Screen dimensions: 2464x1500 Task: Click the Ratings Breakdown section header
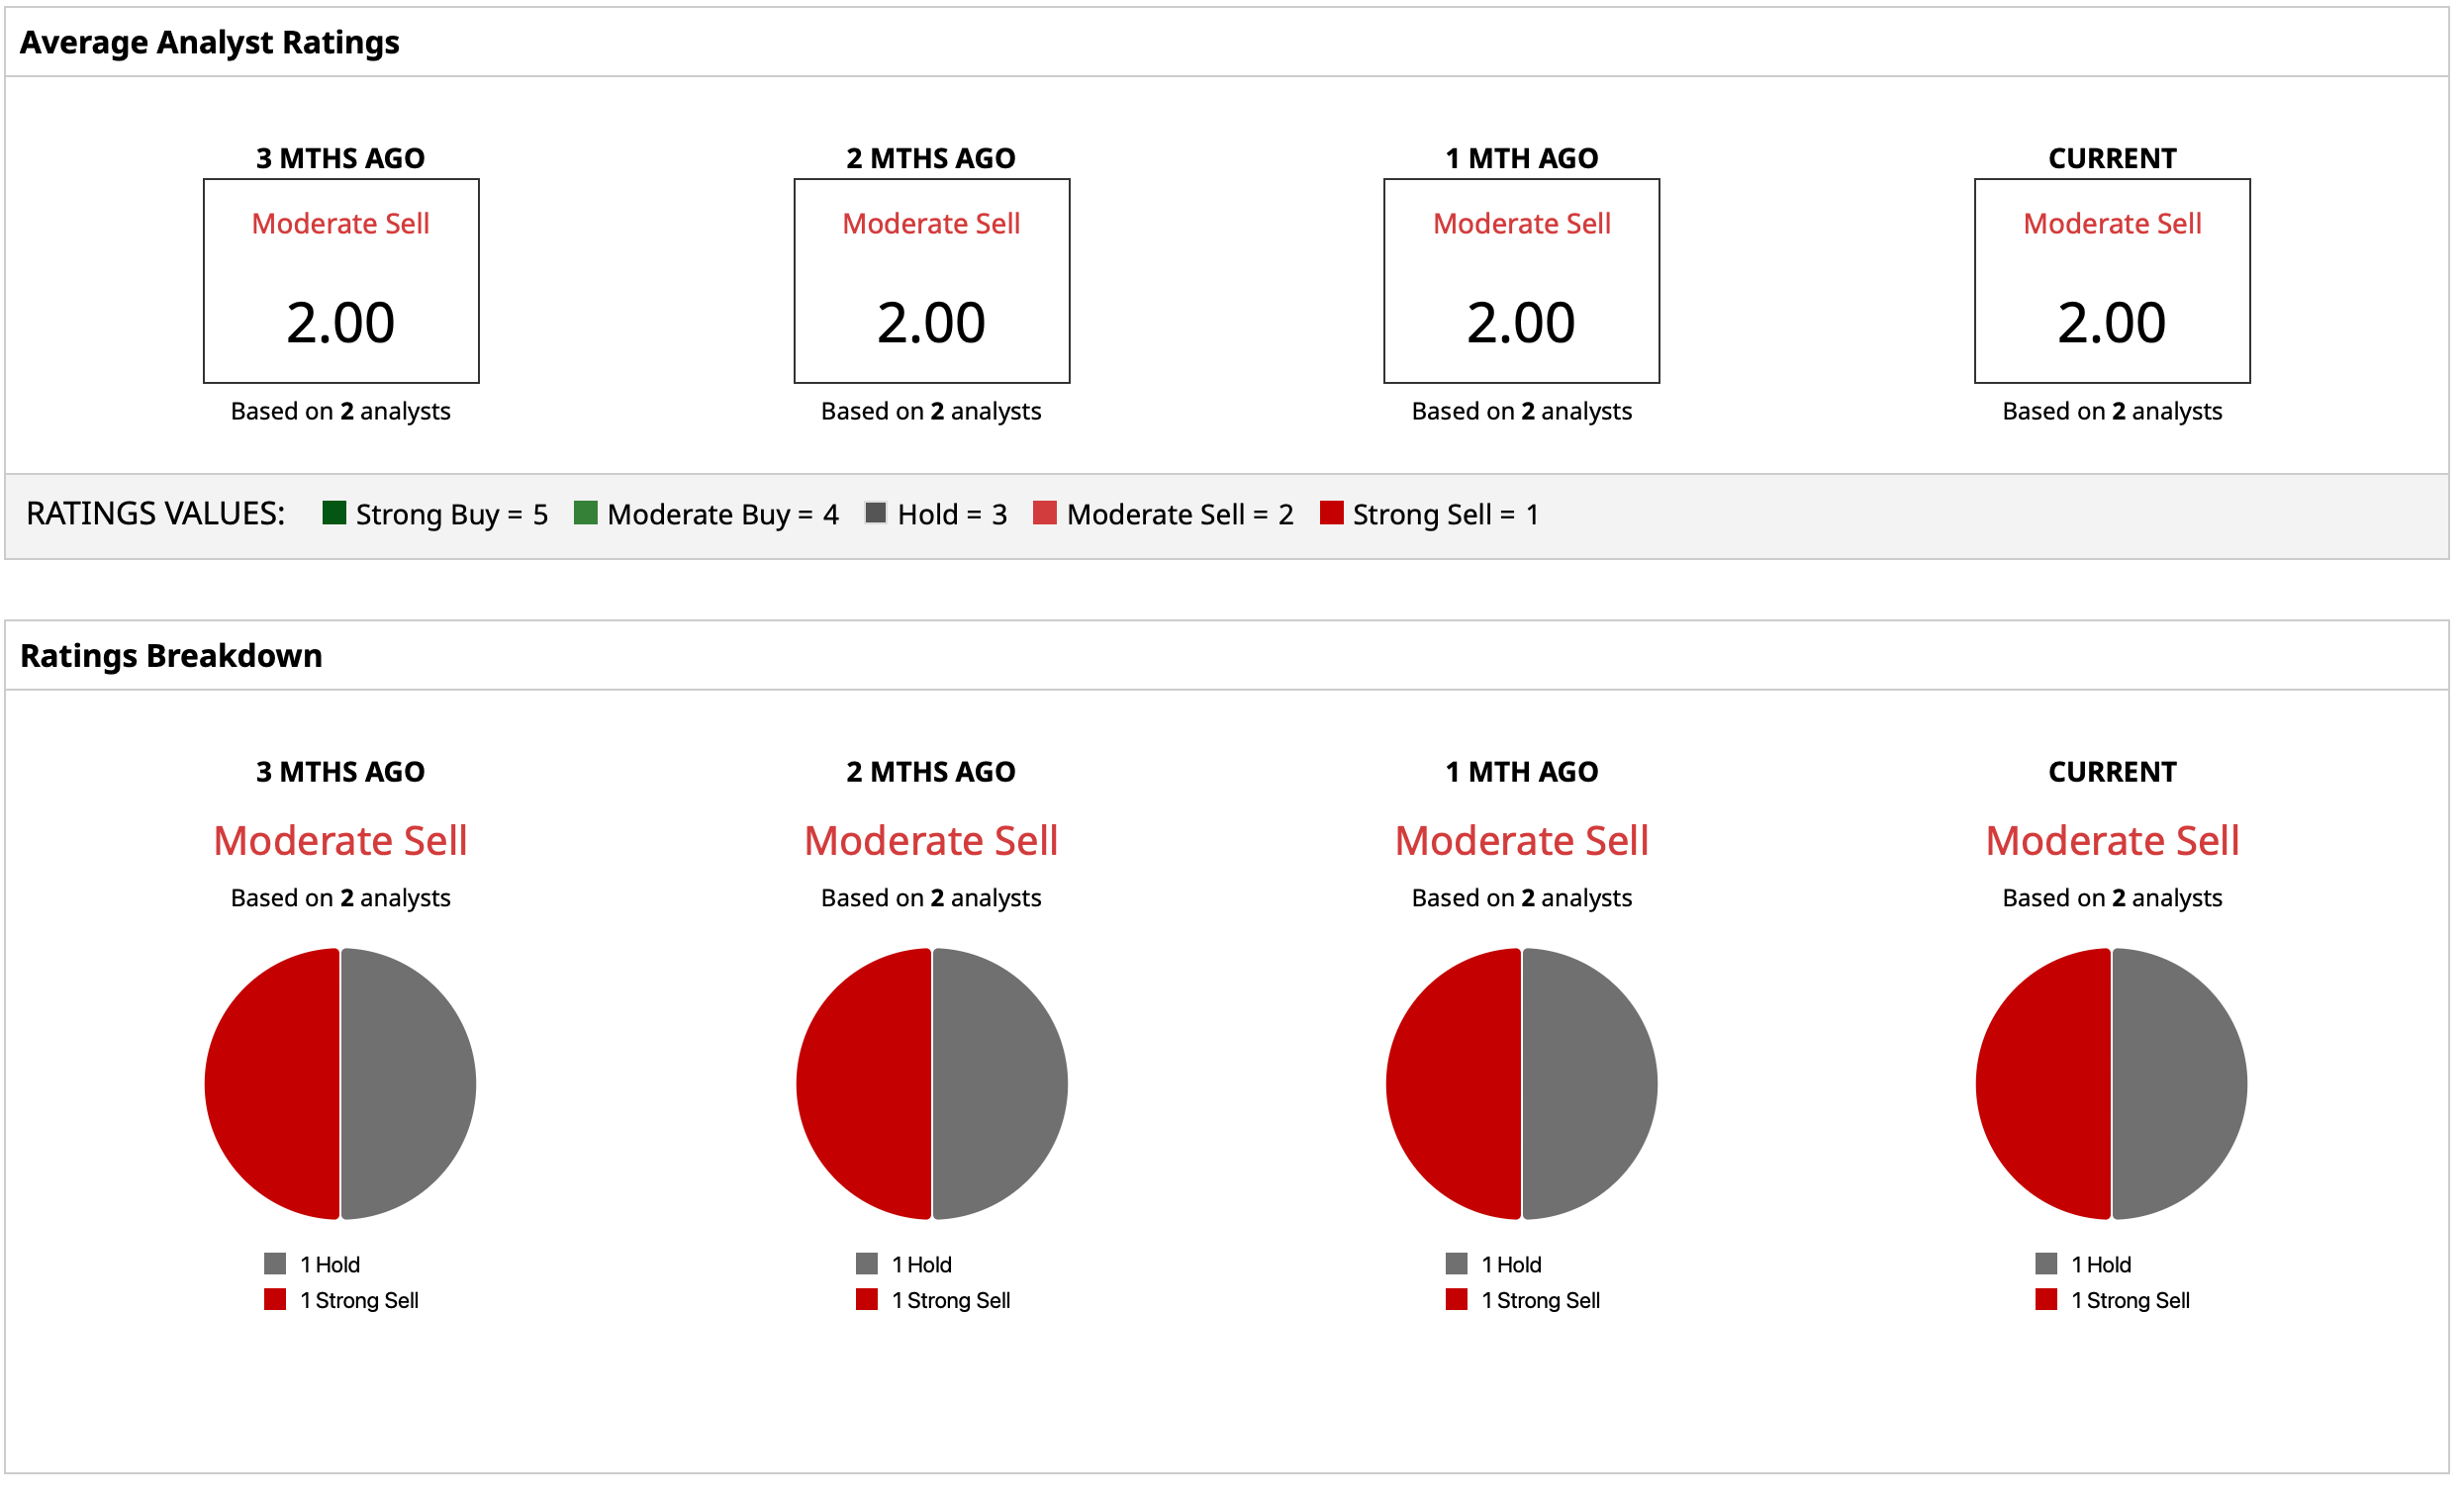(x=171, y=655)
